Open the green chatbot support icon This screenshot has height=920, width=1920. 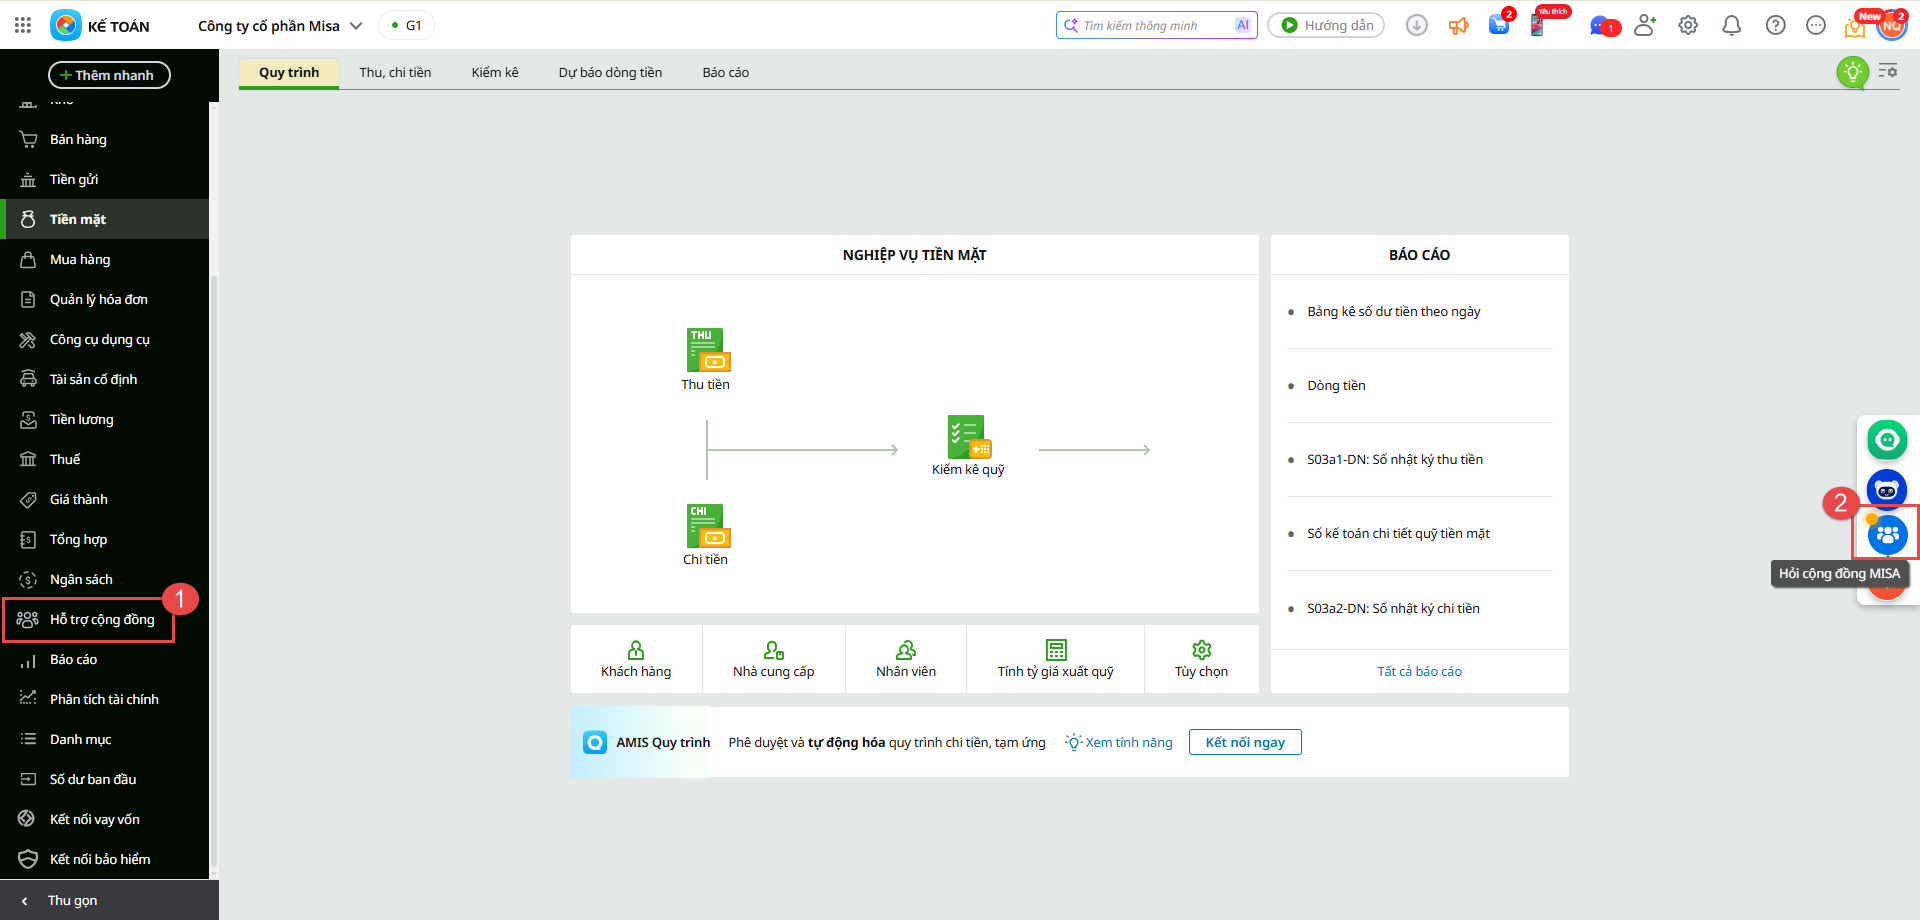pyautogui.click(x=1887, y=440)
